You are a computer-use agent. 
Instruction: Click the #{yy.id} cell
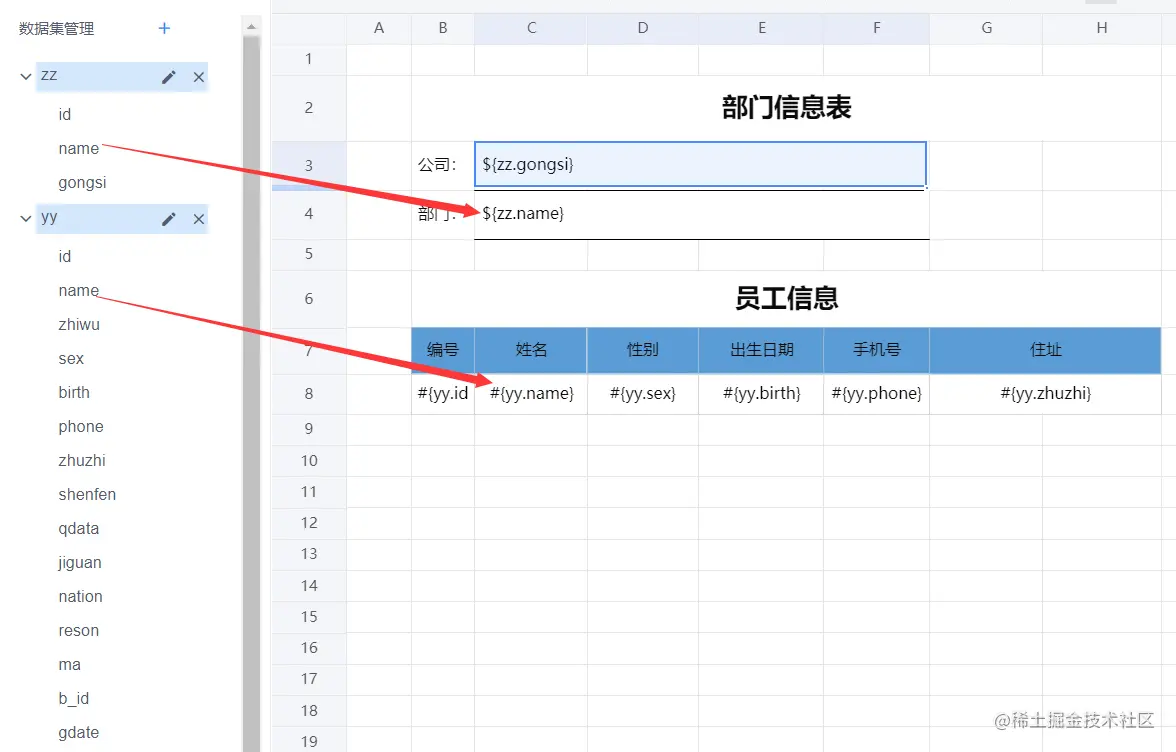pyautogui.click(x=442, y=394)
